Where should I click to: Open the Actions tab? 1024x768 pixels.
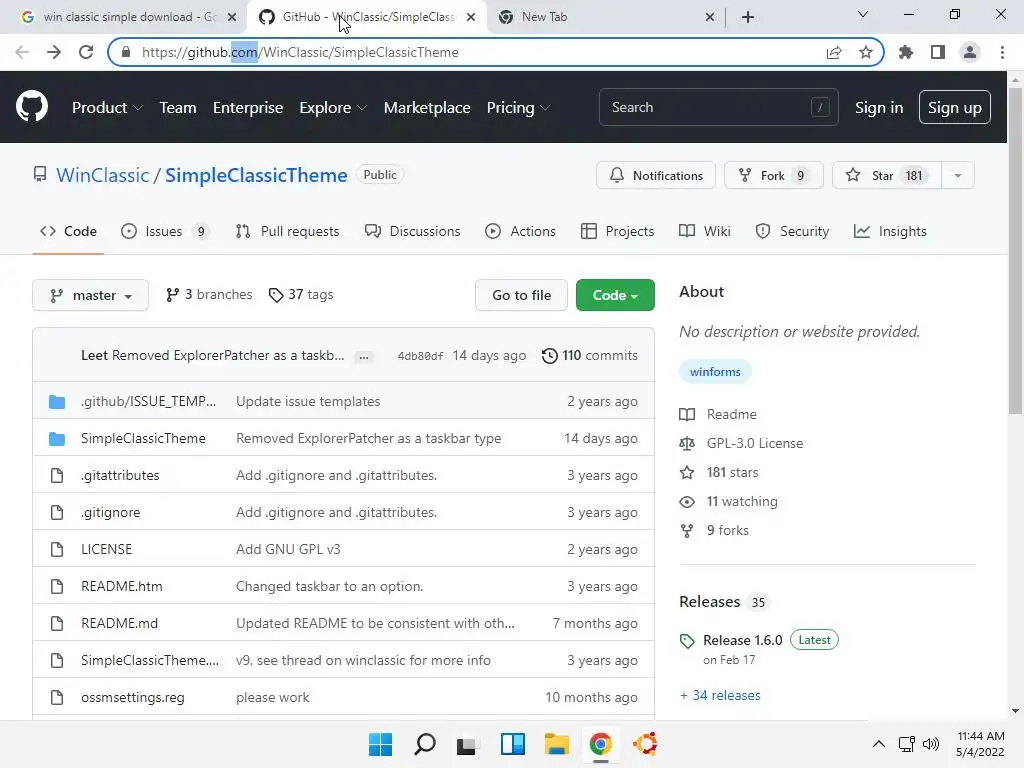pyautogui.click(x=520, y=231)
